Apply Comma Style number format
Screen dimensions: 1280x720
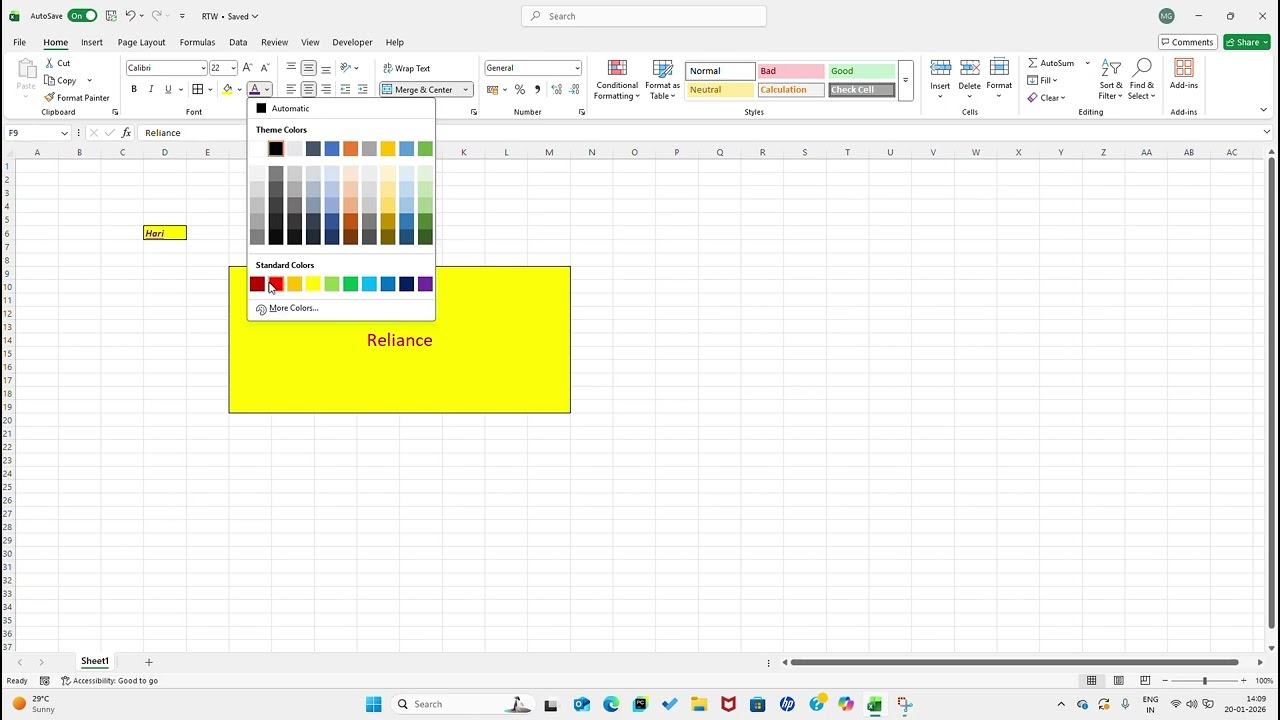[537, 89]
